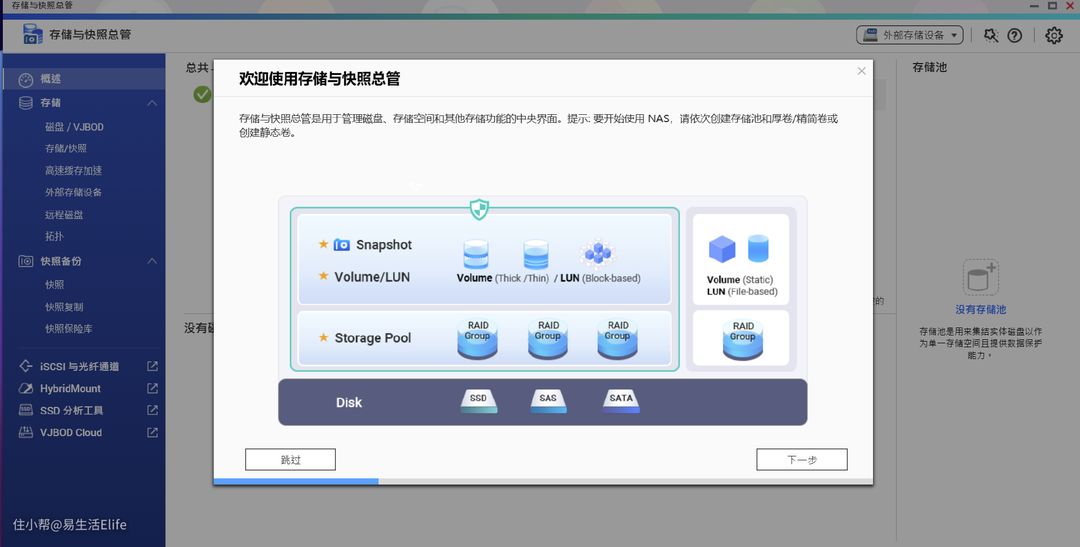The image size is (1080, 547).
Task: Click the SSD 分析工具 sidebar icon
Action: pyautogui.click(x=25, y=411)
